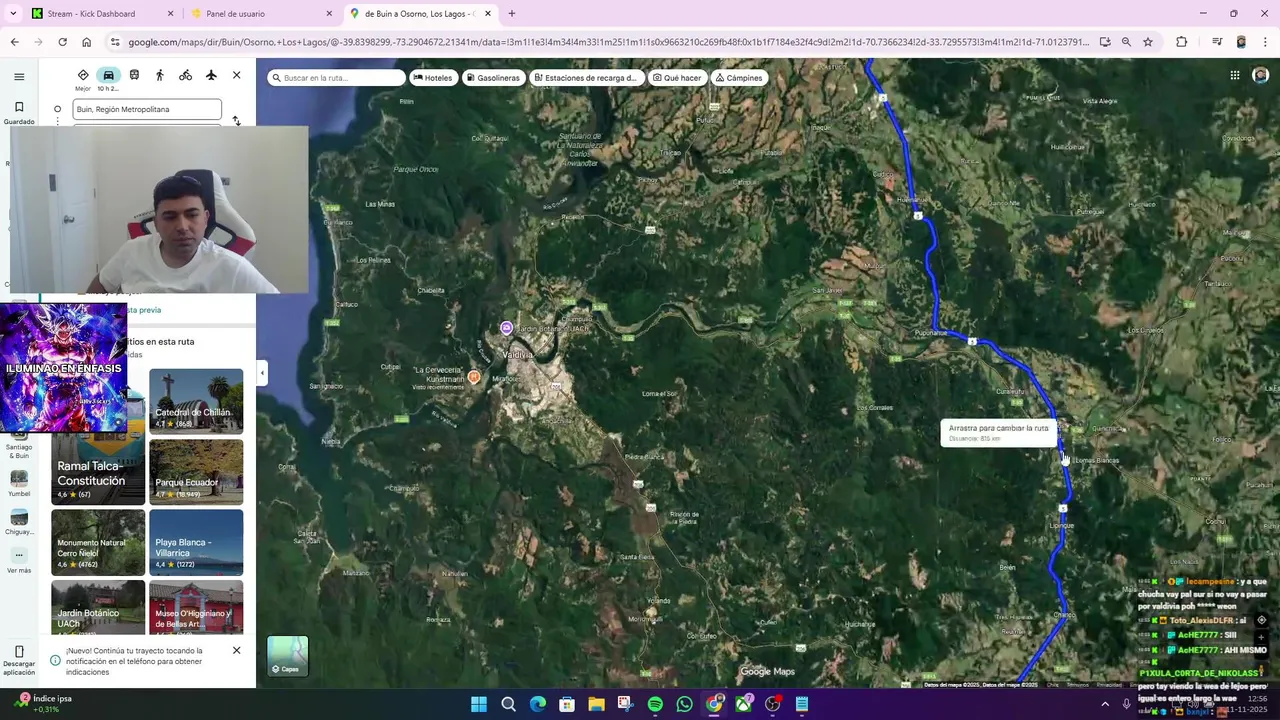Reload the page

click(62, 42)
